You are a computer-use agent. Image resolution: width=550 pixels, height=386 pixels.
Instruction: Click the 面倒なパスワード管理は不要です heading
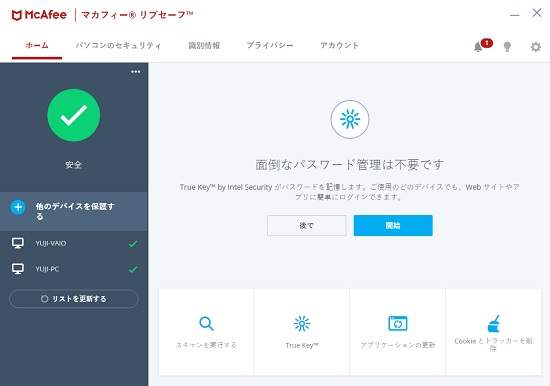[350, 165]
